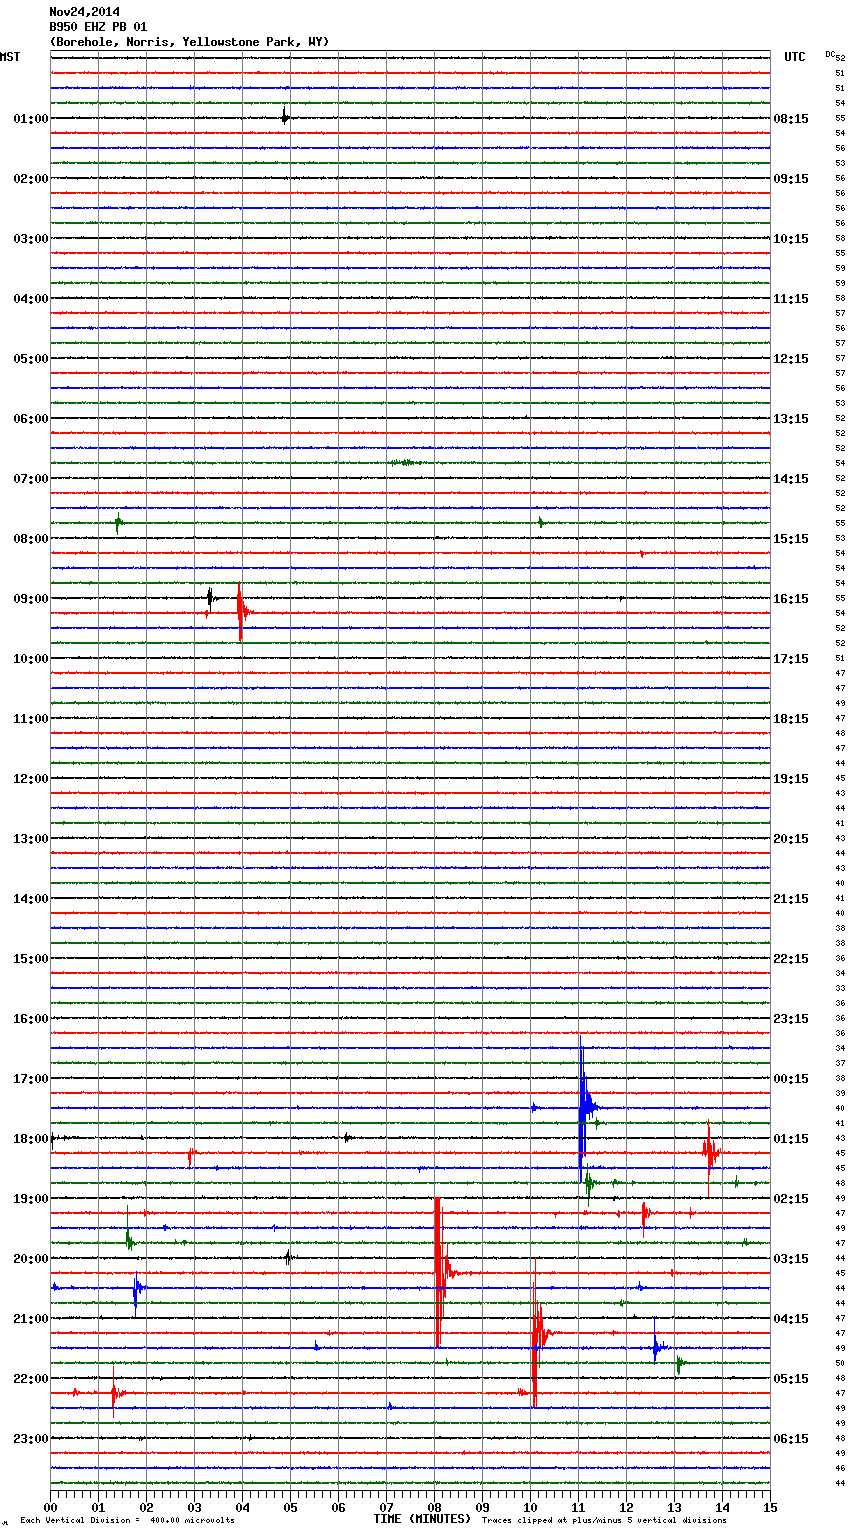Click the 00 minute tick label
850x1534 pixels.
50,1507
